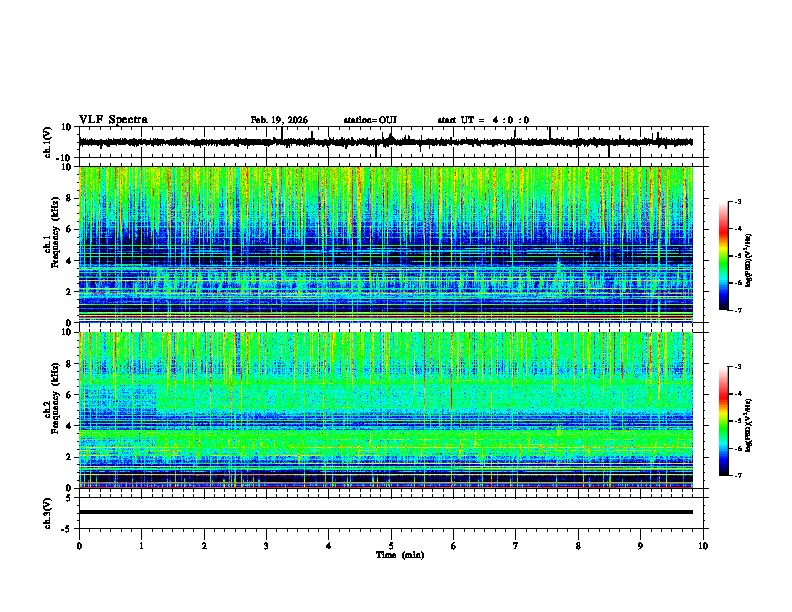The height and width of the screenshot is (612, 792).
Task: Click the 'start UT = 4 : 0 : 0' text
Action: point(483,120)
